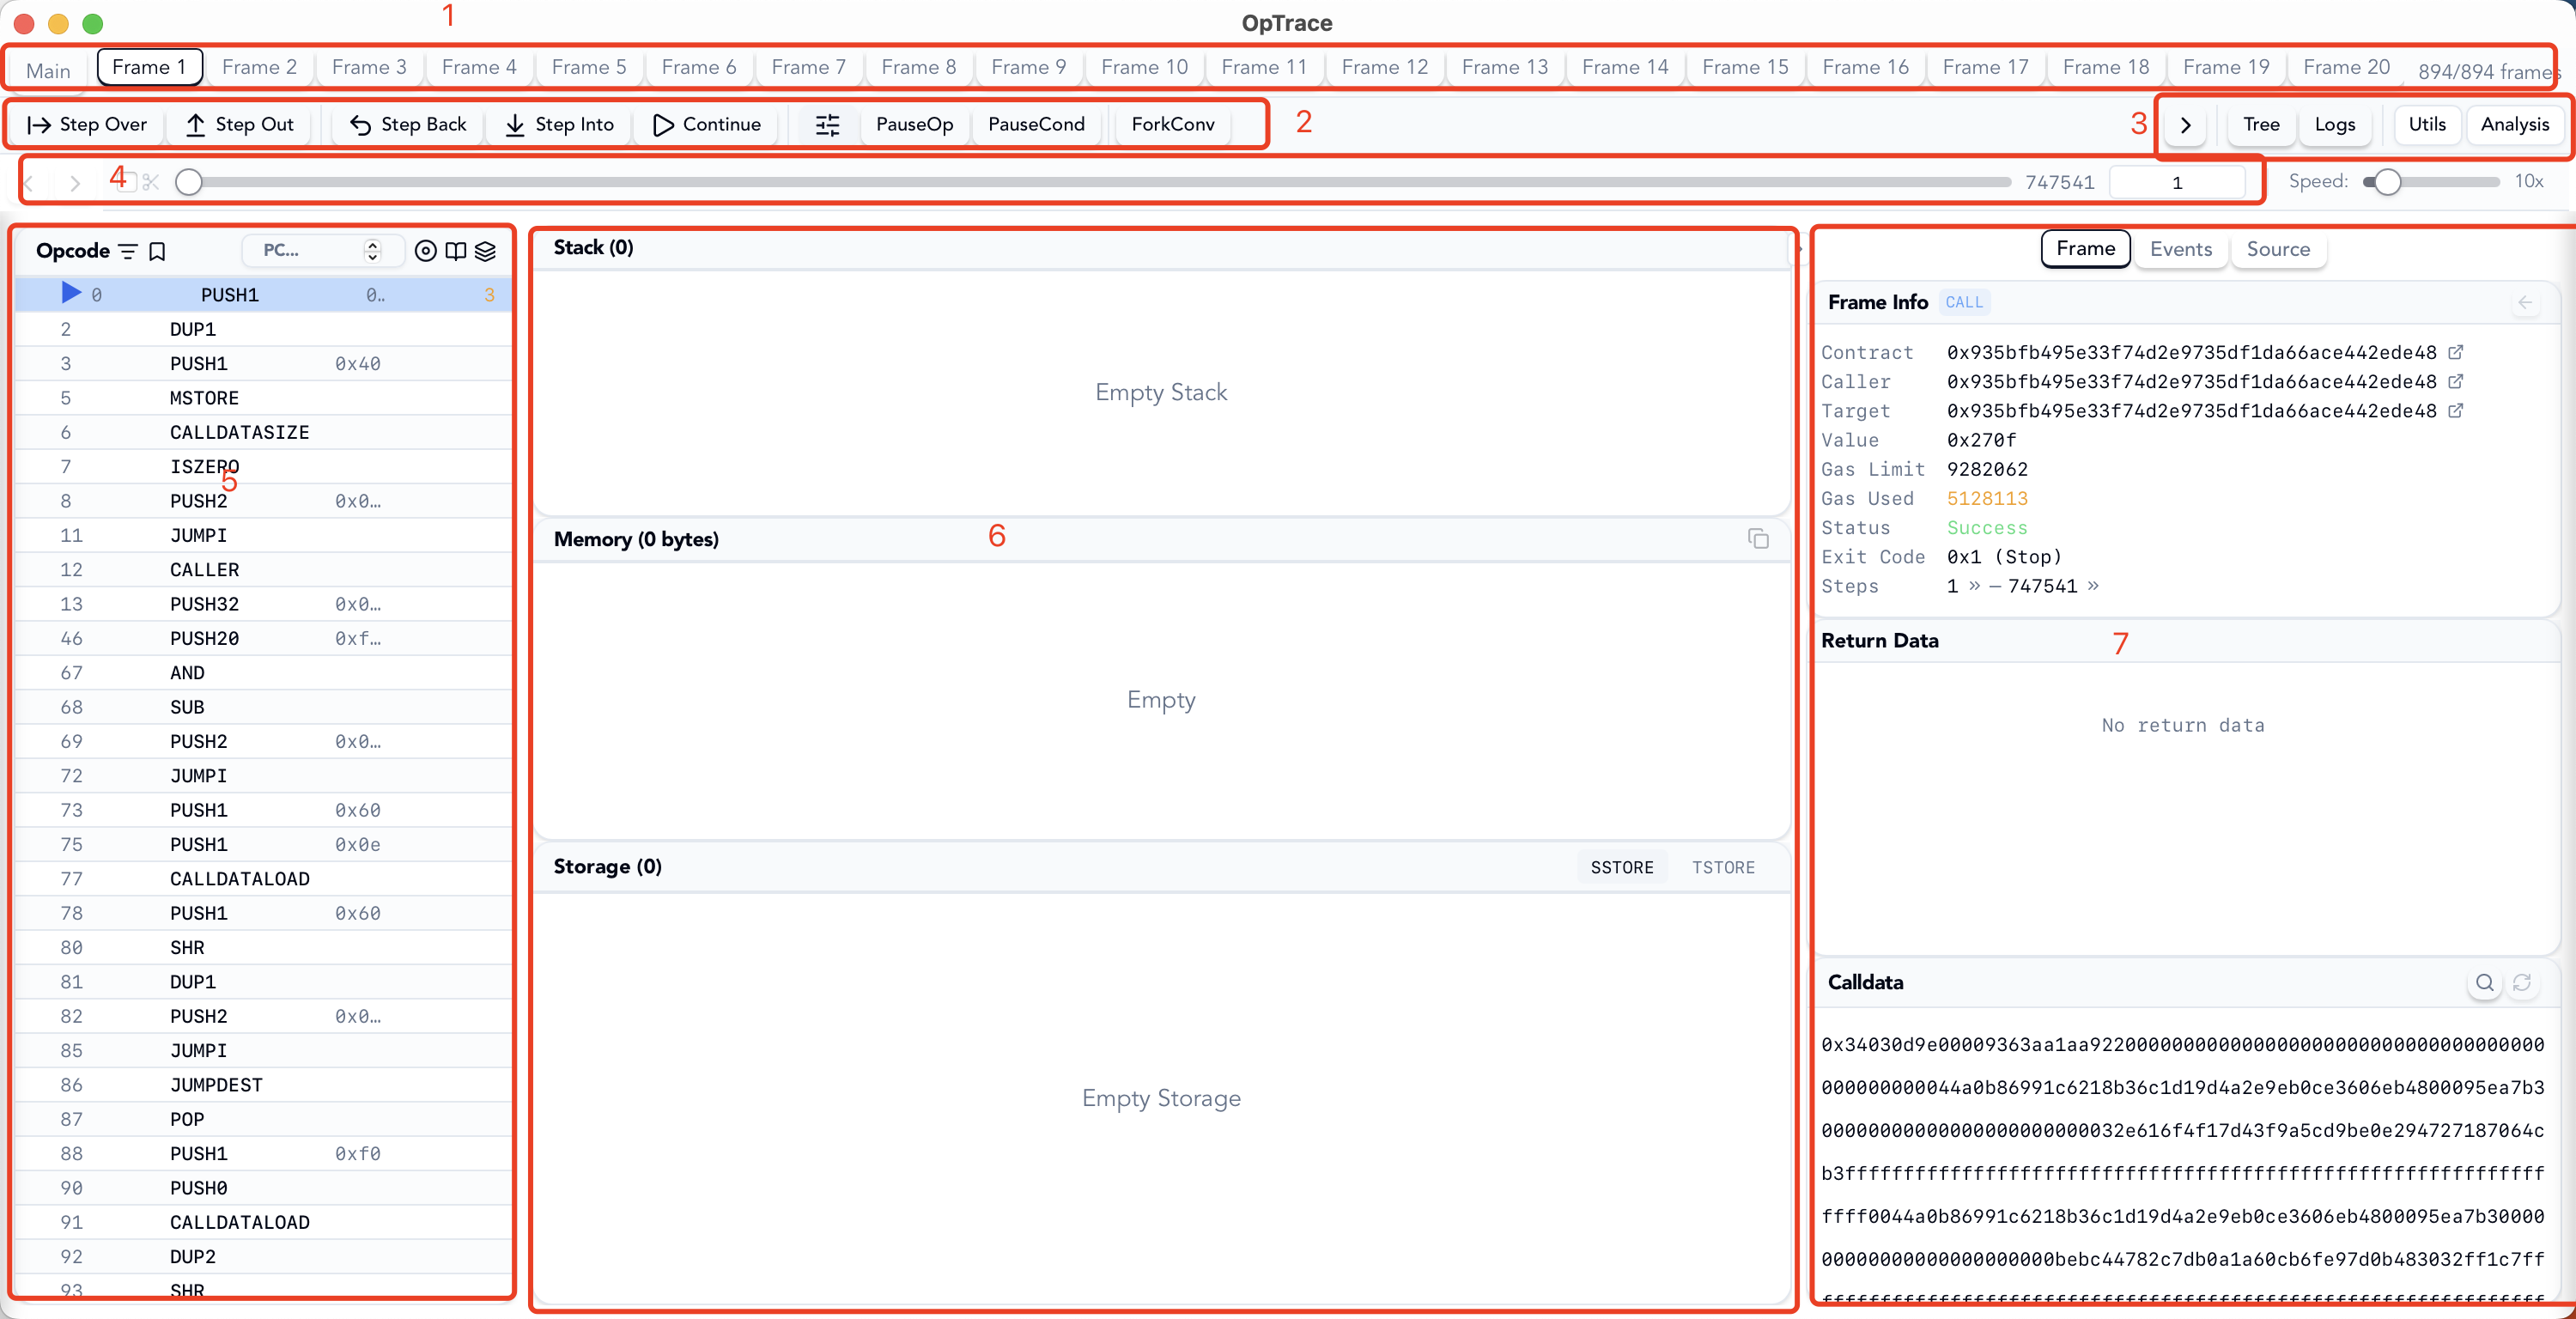Screen dimensions: 2576x1319
Task: Expand the right-chevron panel toggle near Tree
Action: pos(2185,125)
